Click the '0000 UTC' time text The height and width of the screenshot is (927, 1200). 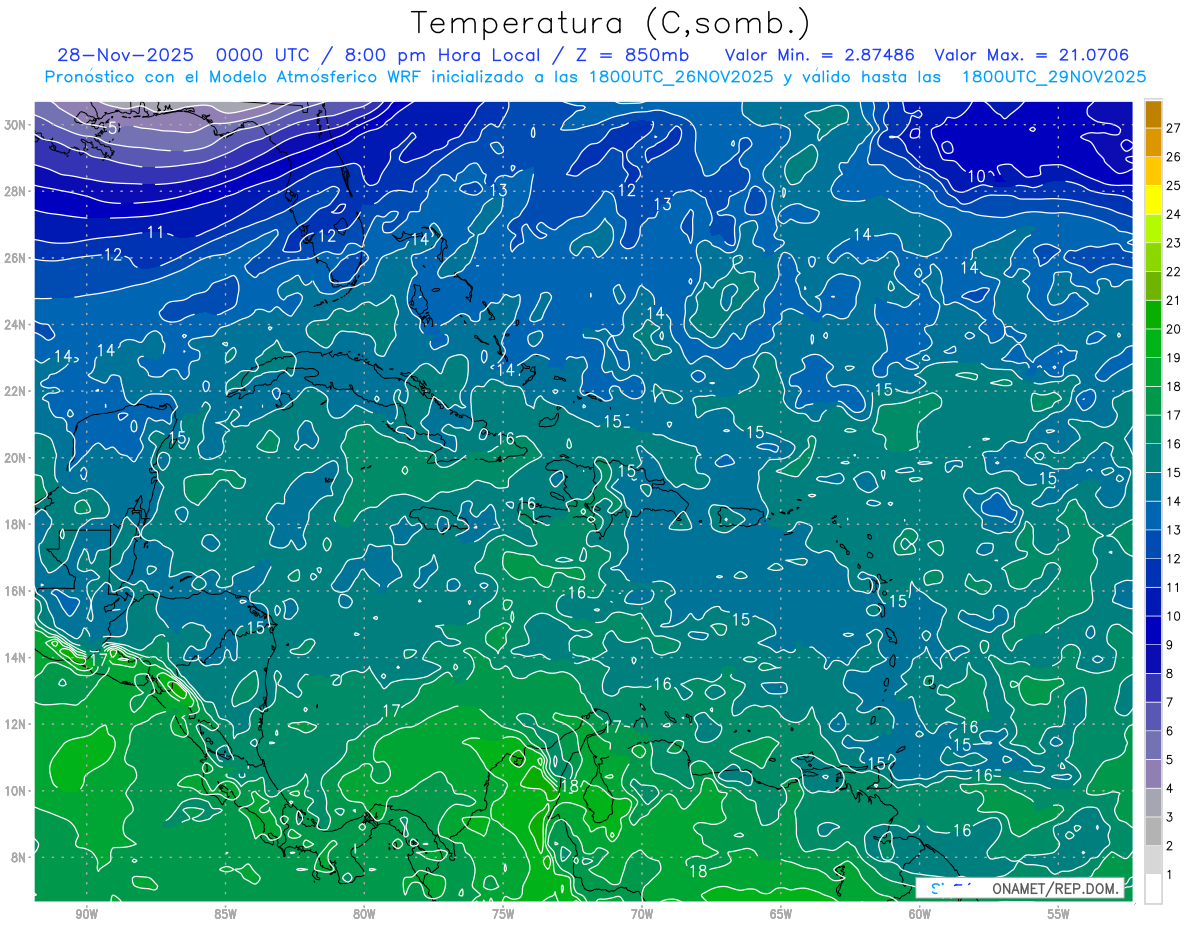pyautogui.click(x=265, y=55)
